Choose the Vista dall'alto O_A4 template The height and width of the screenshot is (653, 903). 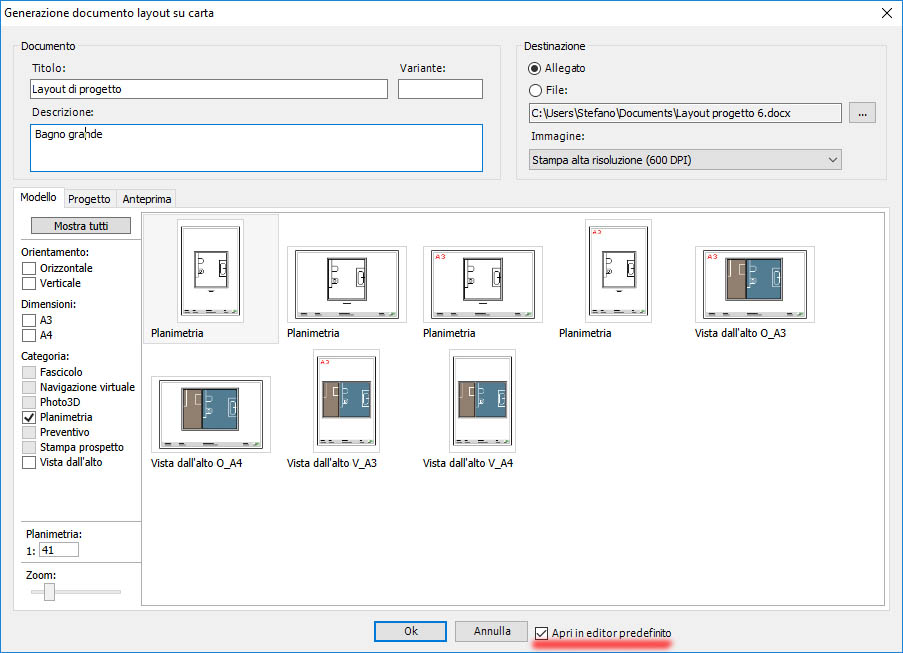(211, 414)
